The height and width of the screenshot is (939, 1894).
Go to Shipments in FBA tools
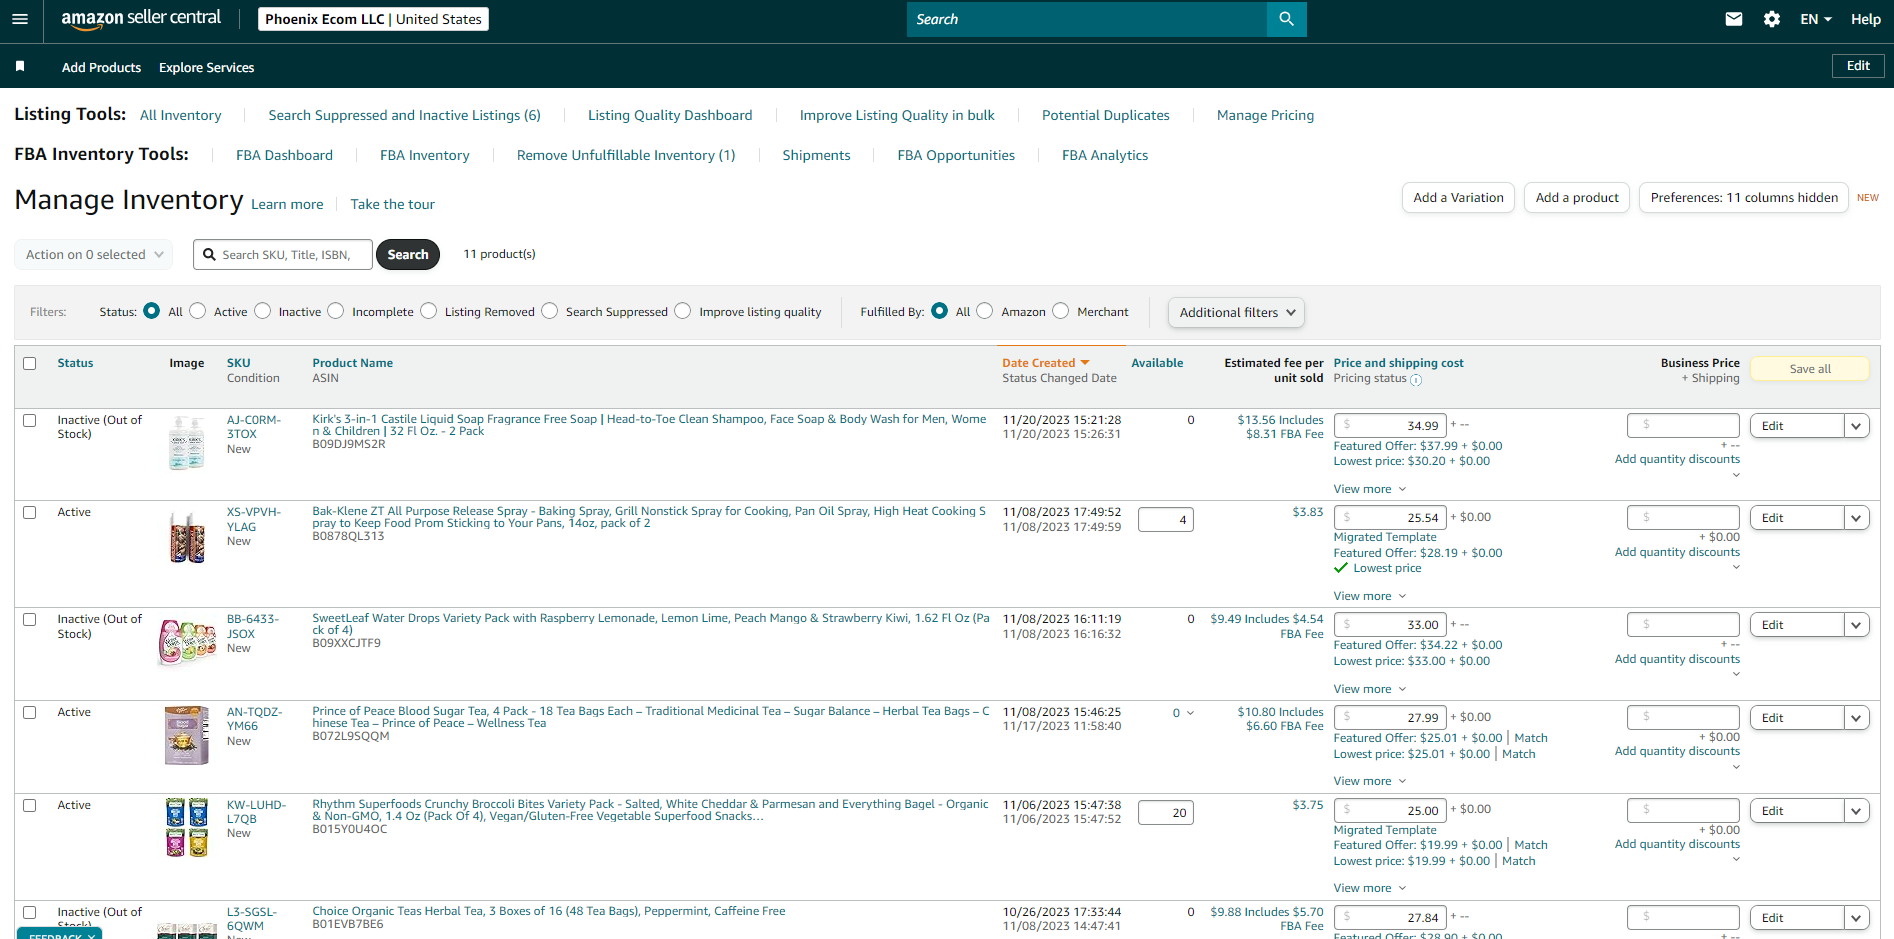click(816, 155)
